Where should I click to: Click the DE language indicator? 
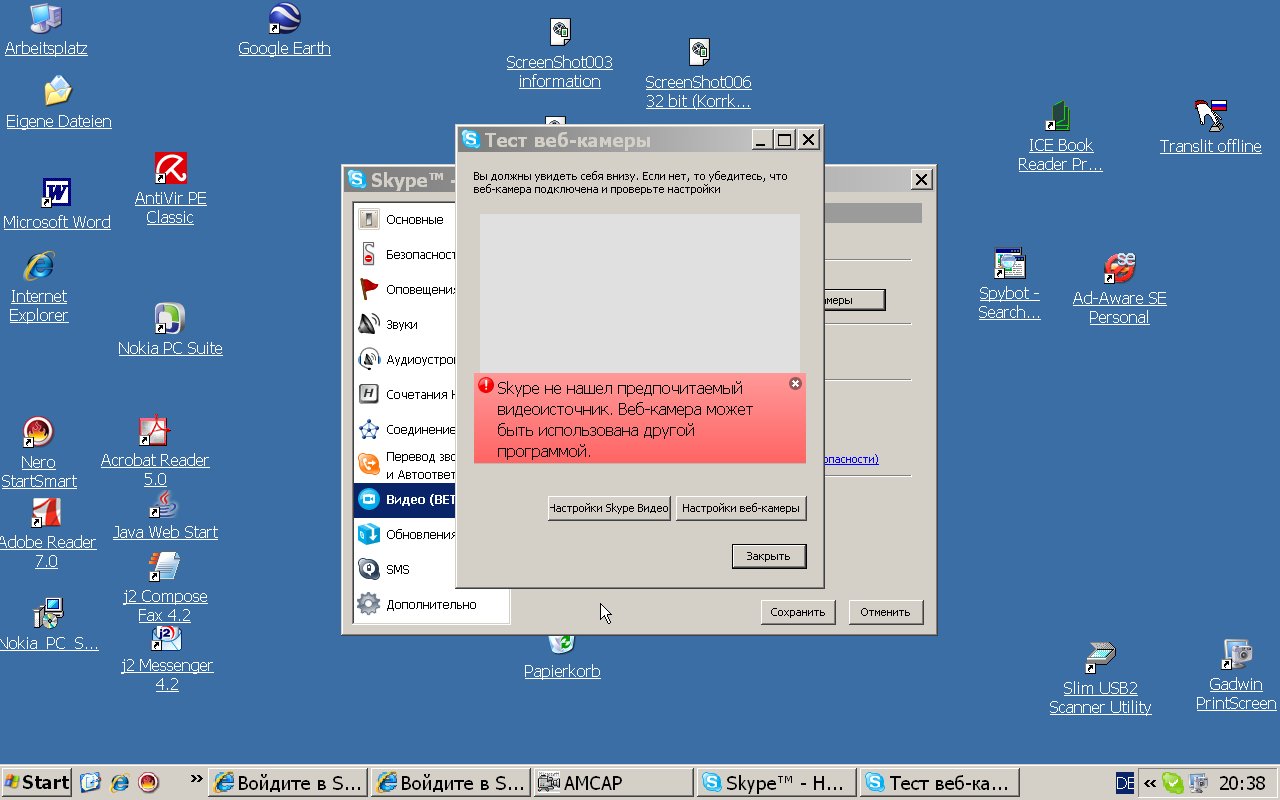[1125, 783]
